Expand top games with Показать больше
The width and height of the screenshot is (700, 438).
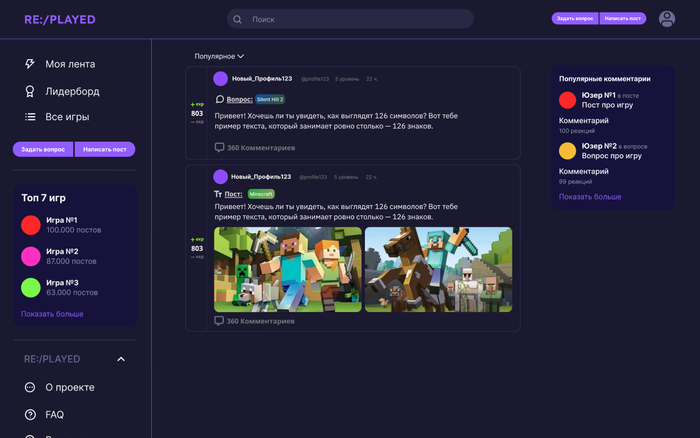click(x=52, y=314)
